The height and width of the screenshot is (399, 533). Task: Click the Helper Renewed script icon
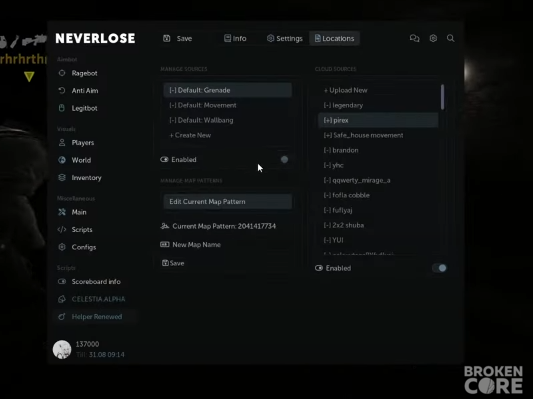[x=62, y=317]
